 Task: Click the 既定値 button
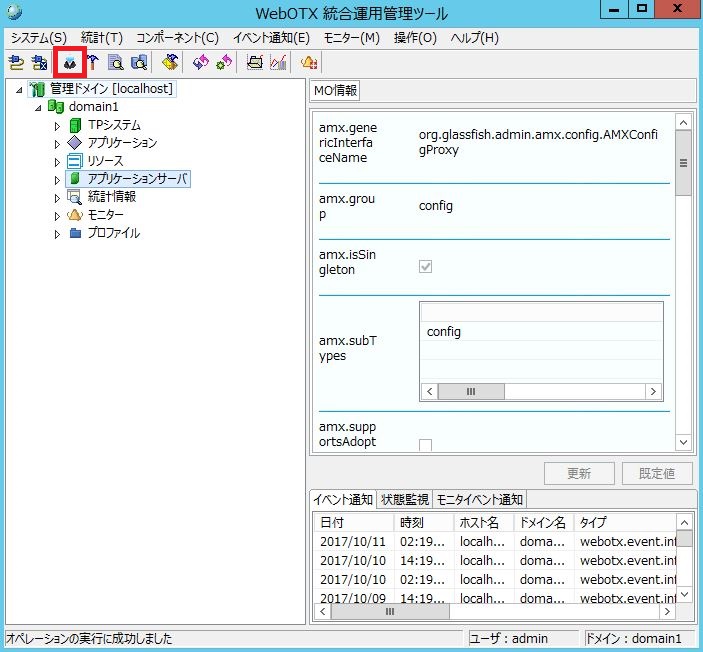pos(656,473)
